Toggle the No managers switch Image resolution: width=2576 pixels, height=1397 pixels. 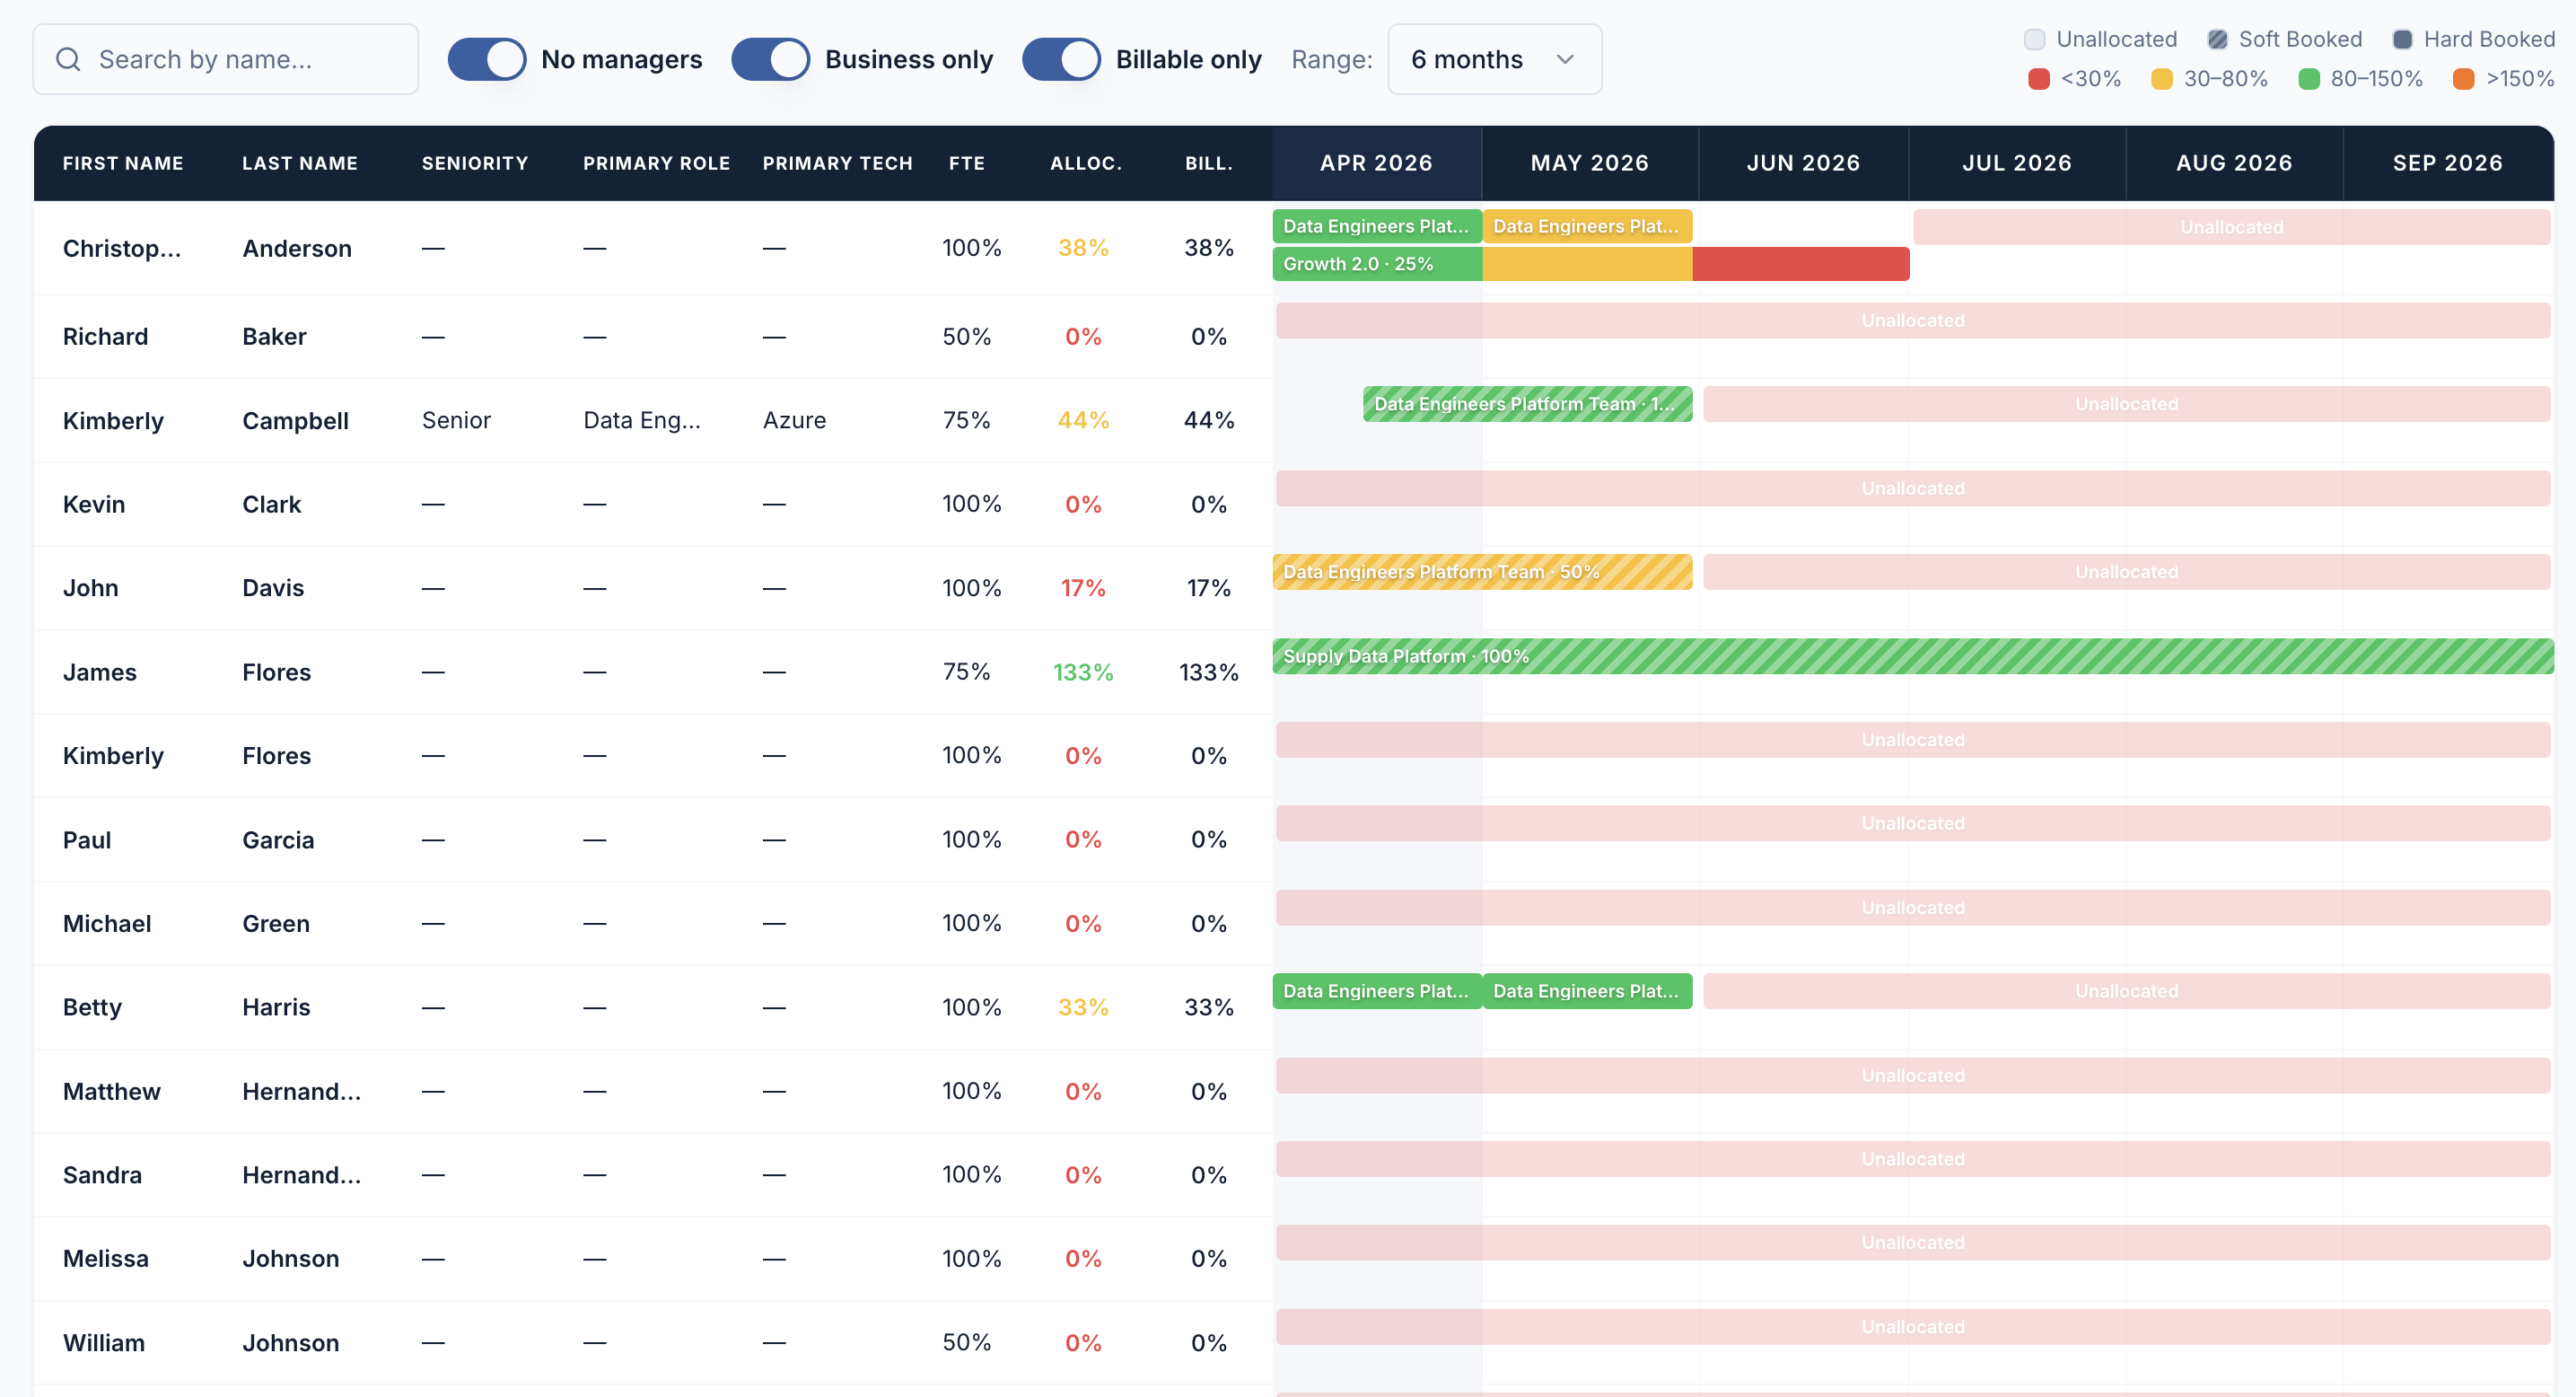point(487,60)
